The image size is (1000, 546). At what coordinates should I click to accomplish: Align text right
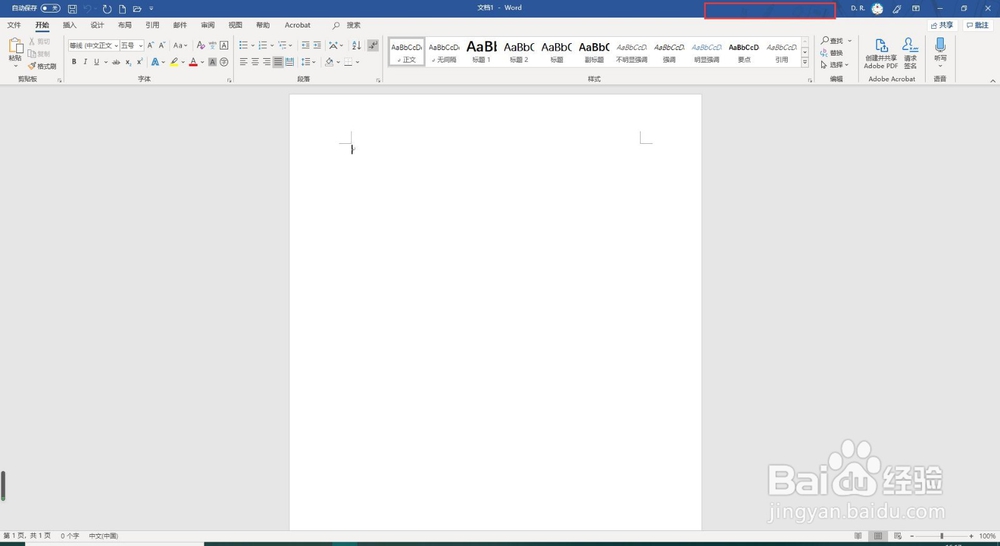[x=267, y=62]
